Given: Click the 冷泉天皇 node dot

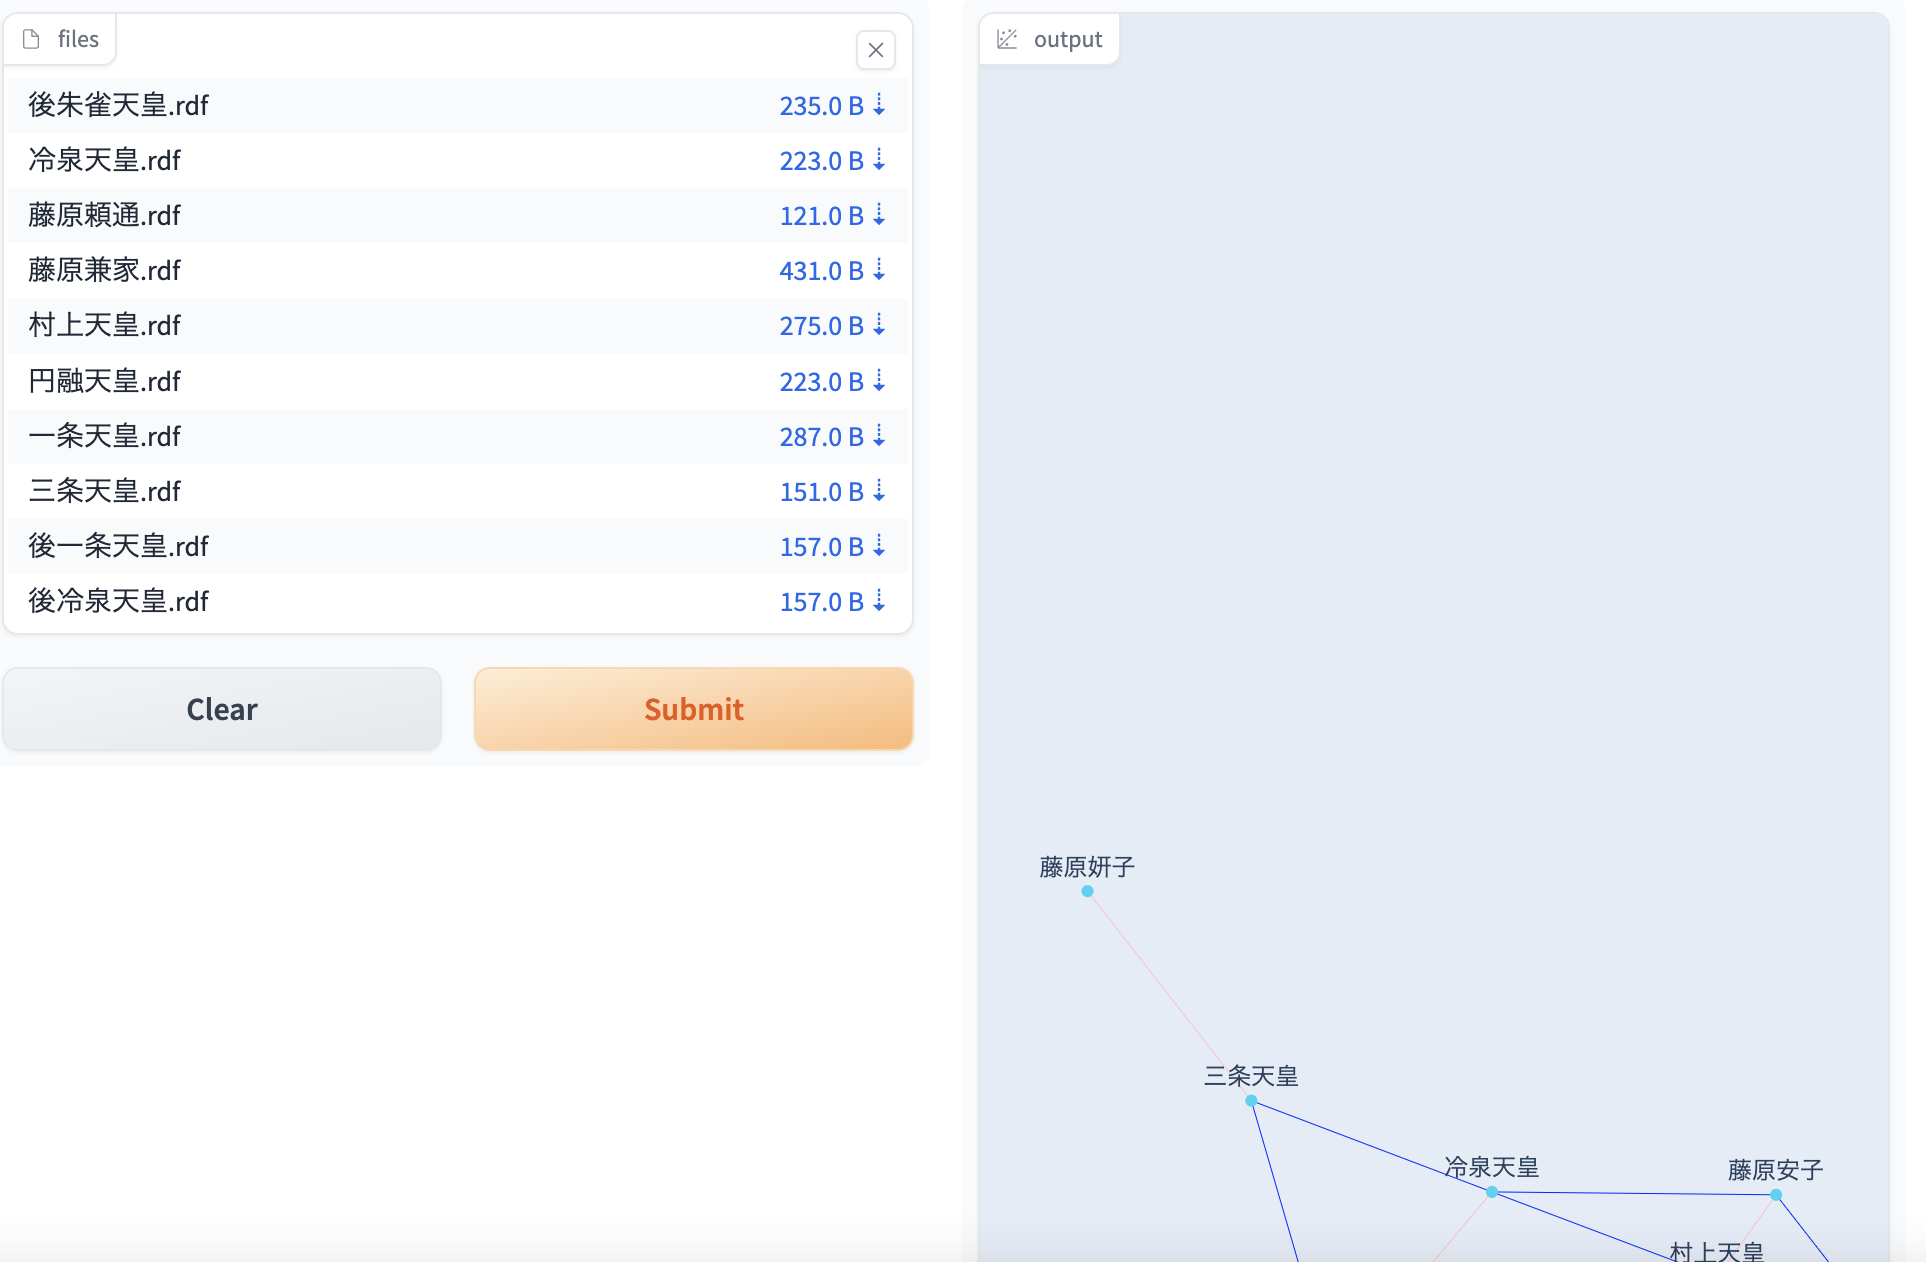Looking at the screenshot, I should tap(1491, 1191).
